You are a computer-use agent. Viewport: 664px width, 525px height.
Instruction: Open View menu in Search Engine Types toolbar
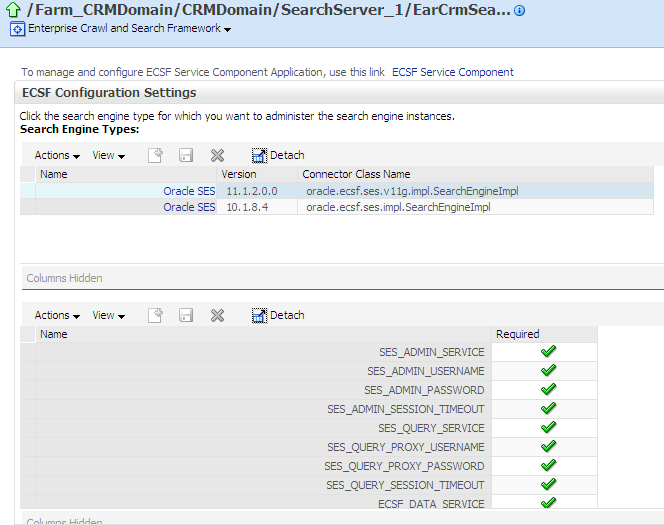click(x=108, y=155)
